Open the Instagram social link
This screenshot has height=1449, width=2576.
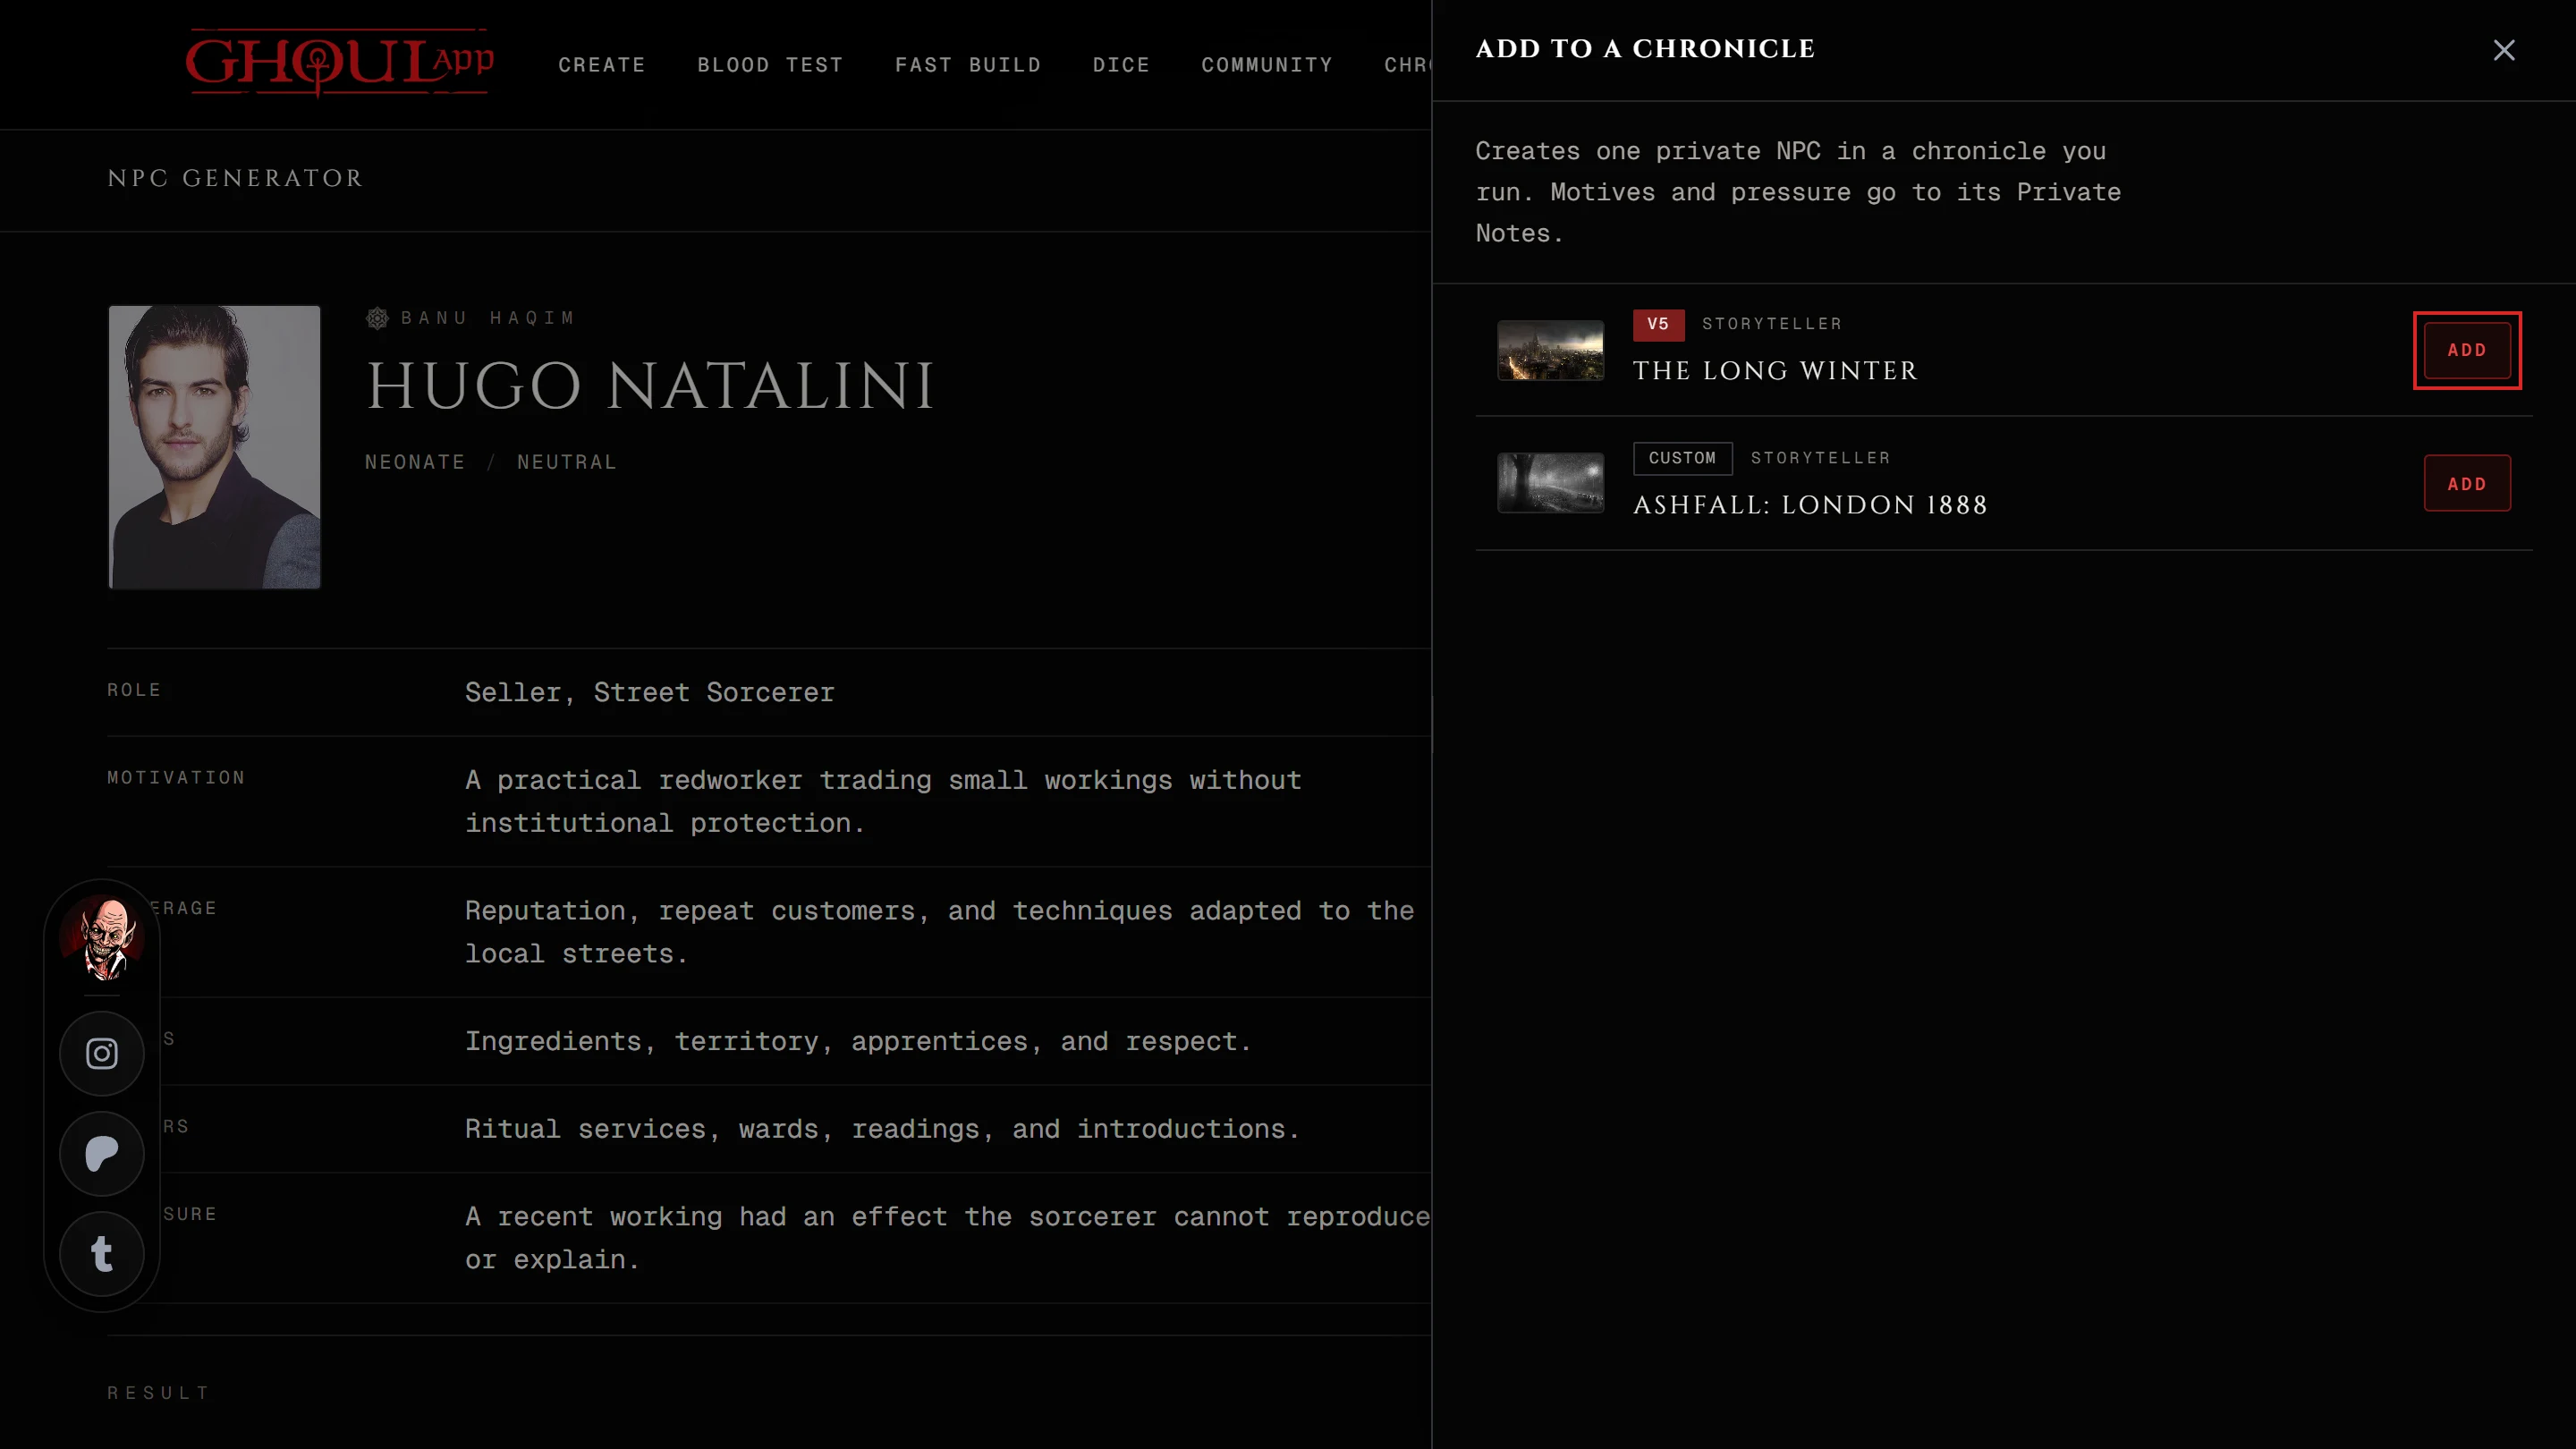[102, 1054]
